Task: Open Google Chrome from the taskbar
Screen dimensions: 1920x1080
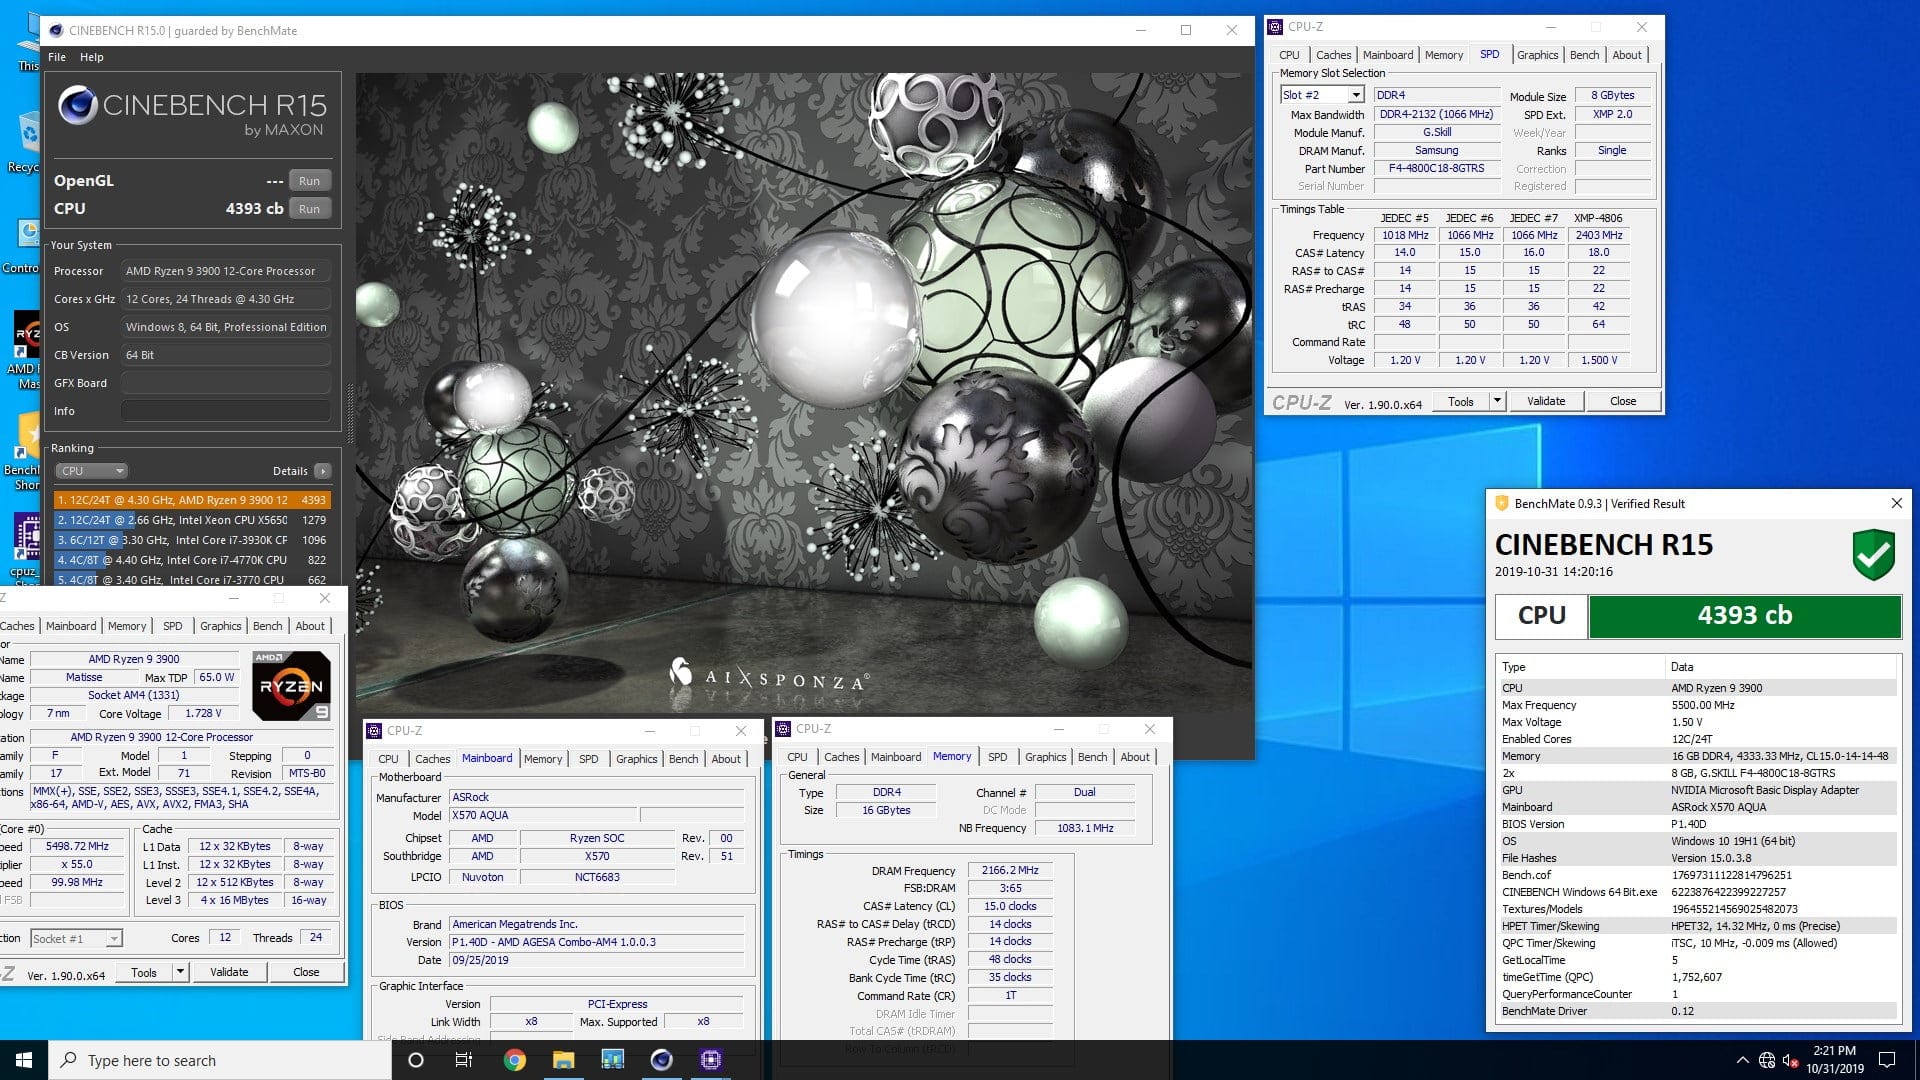Action: coord(514,1060)
